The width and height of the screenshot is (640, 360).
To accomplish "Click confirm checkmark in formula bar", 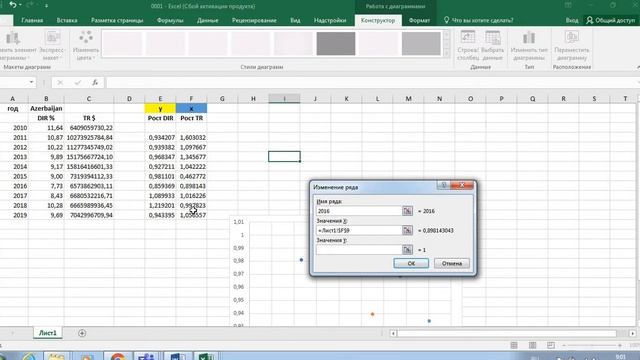I will 78,82.
